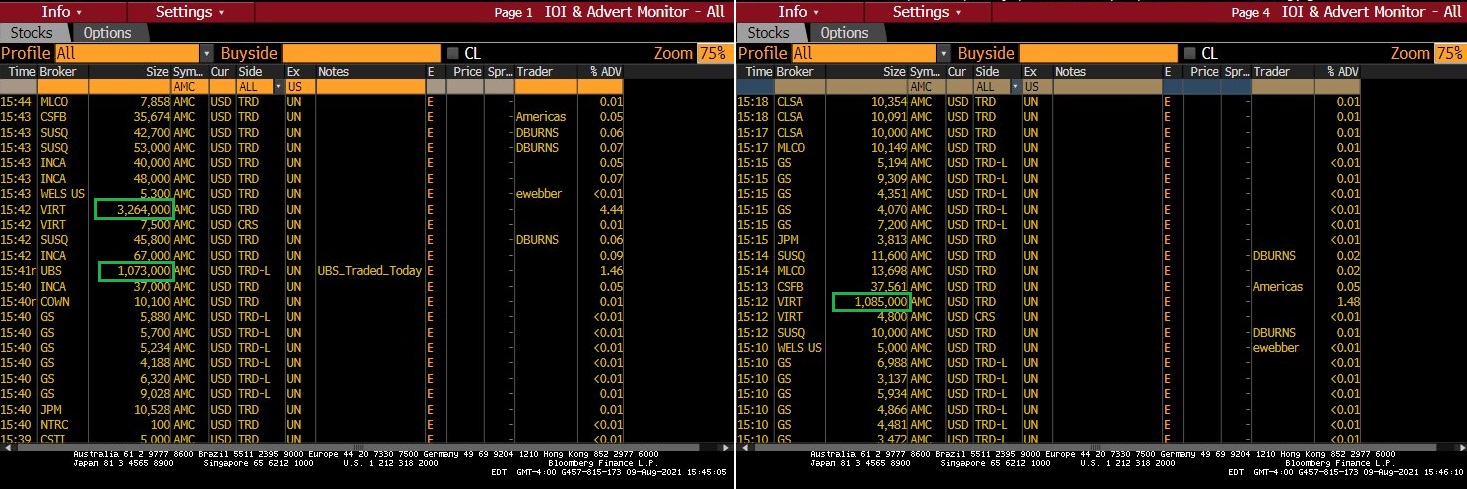Click trader Americas in Page 4 panel
Image resolution: width=1467 pixels, height=489 pixels.
1278,287
